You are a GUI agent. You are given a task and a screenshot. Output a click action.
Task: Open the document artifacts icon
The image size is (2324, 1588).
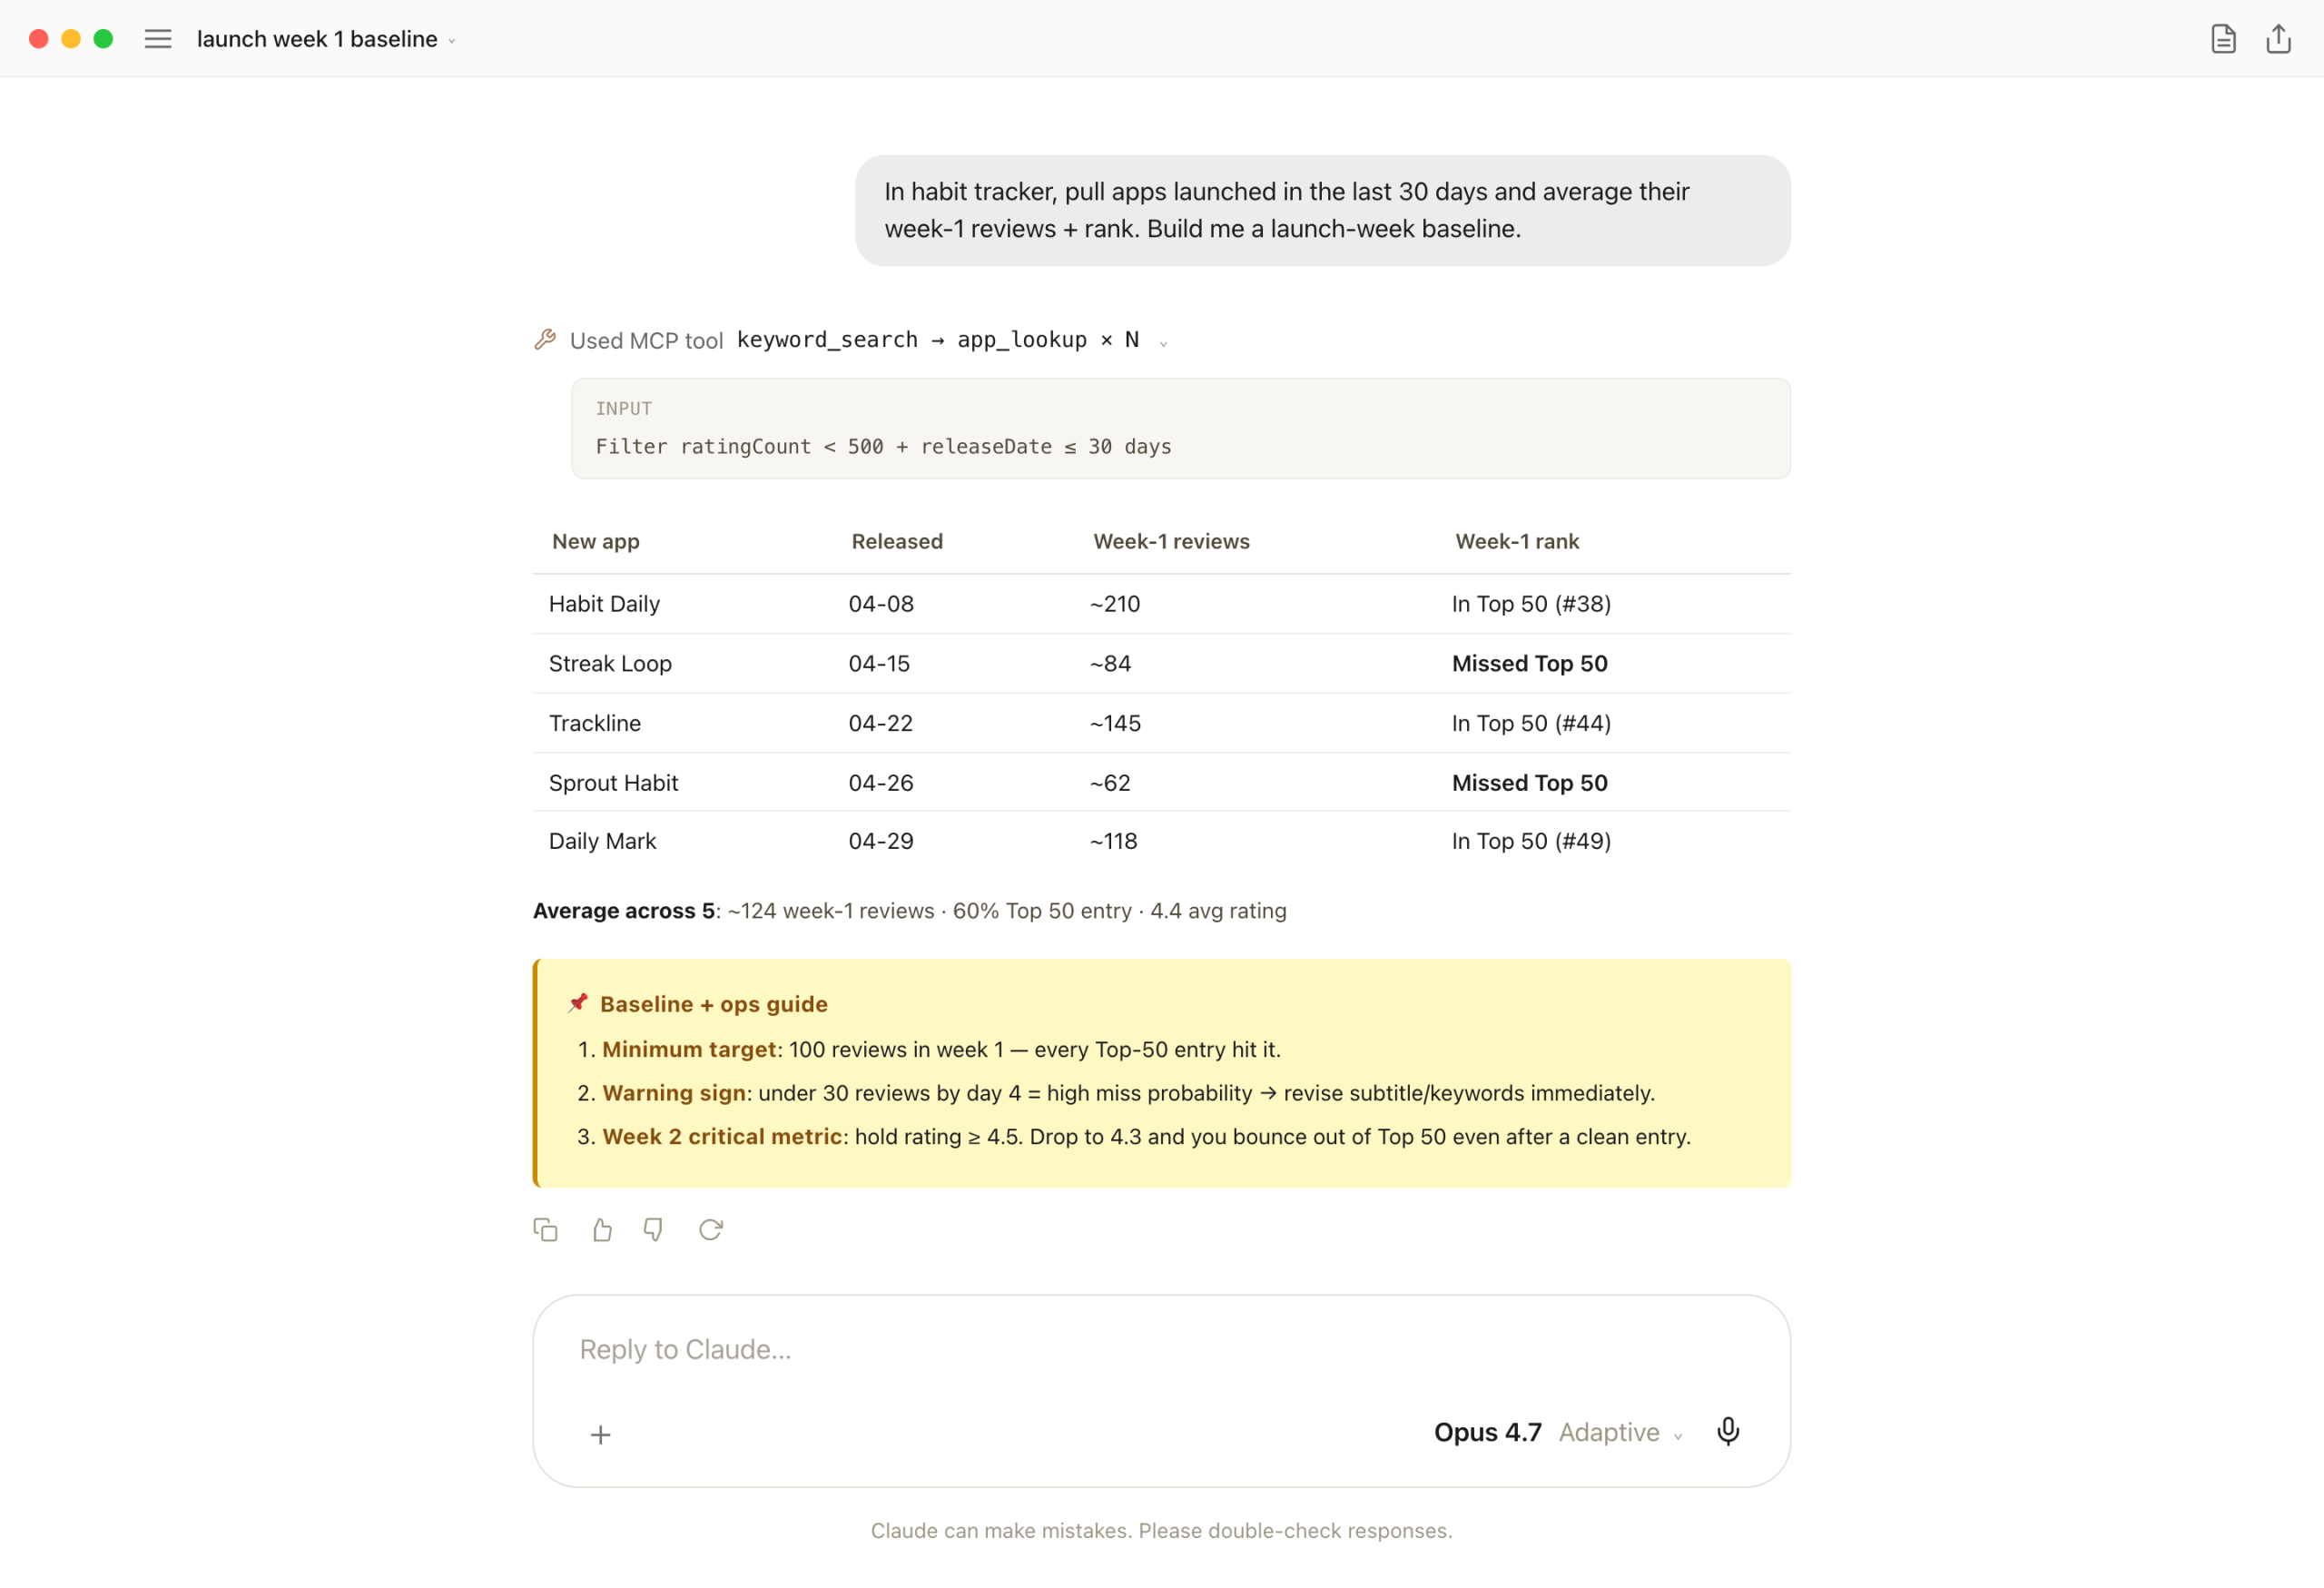tap(2222, 39)
